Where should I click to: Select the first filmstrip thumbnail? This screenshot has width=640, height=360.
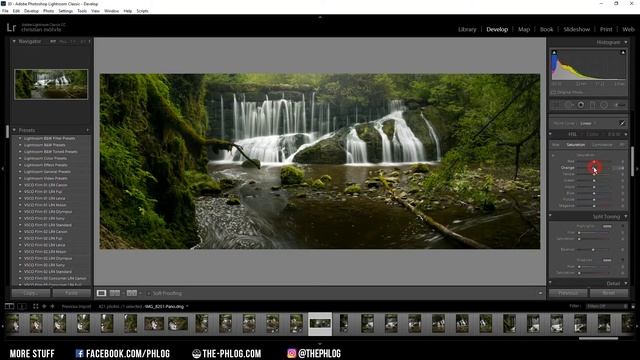click(12, 324)
